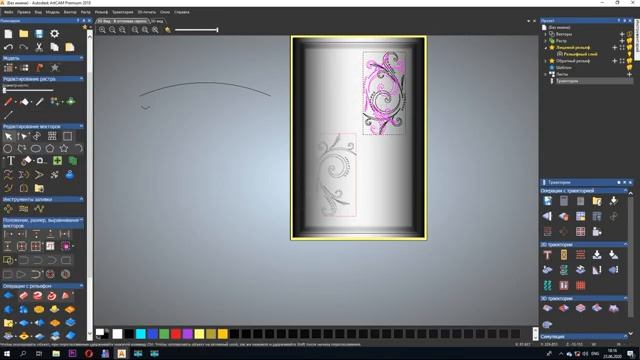Image resolution: width=640 pixels, height=360 pixels.
Task: Toggle visibility bulb for Шаблон row
Action: [x=629, y=67]
